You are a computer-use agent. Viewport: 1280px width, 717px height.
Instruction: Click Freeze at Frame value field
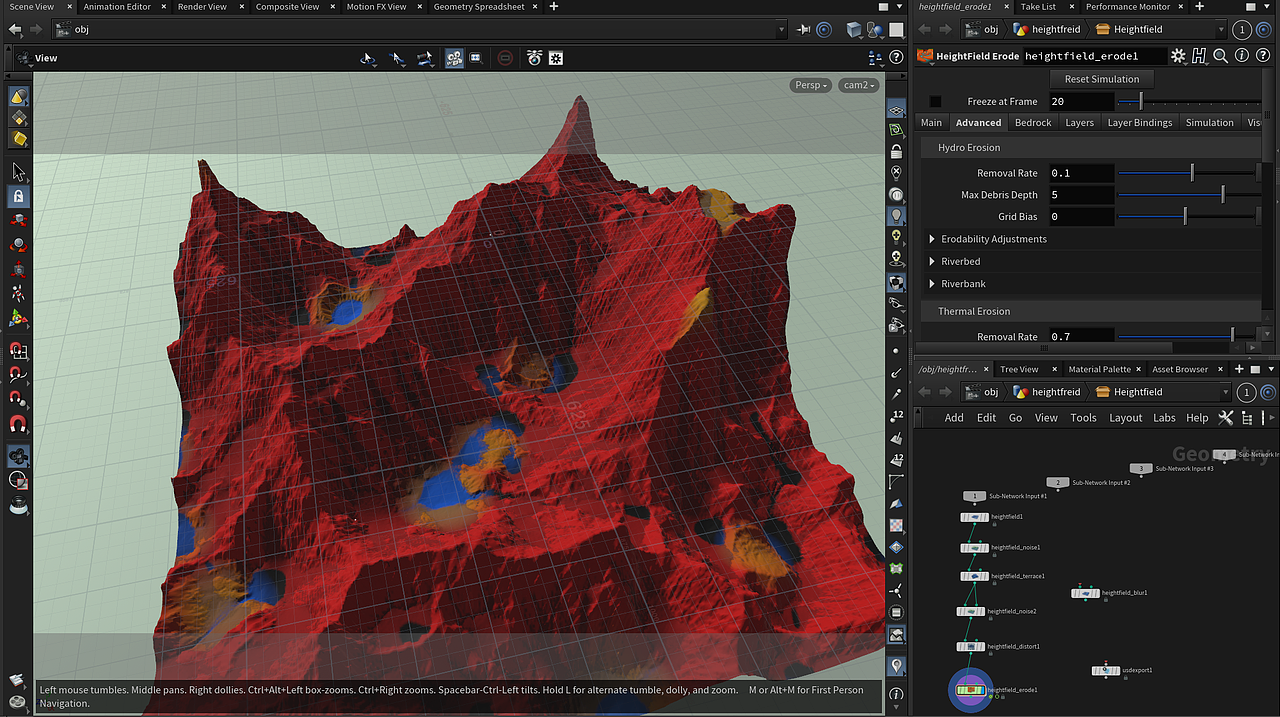click(x=1081, y=101)
